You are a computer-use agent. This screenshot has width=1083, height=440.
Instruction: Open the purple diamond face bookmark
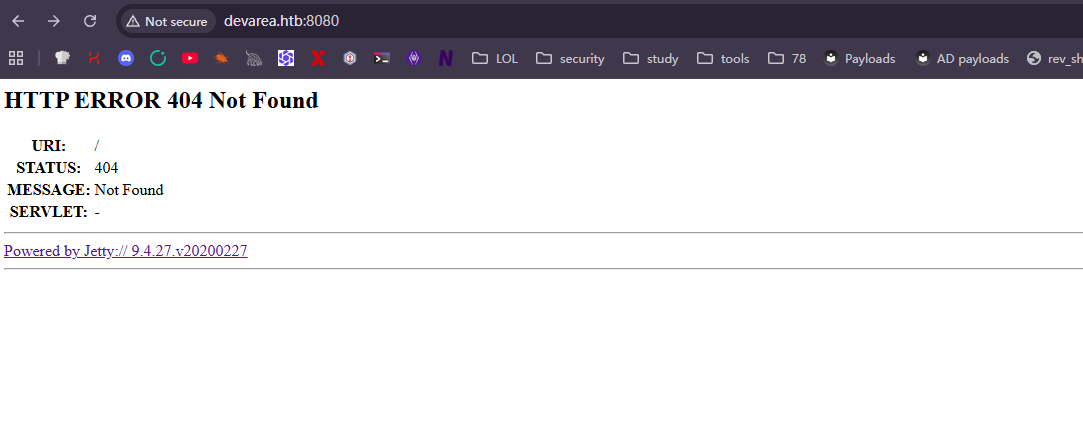[414, 59]
